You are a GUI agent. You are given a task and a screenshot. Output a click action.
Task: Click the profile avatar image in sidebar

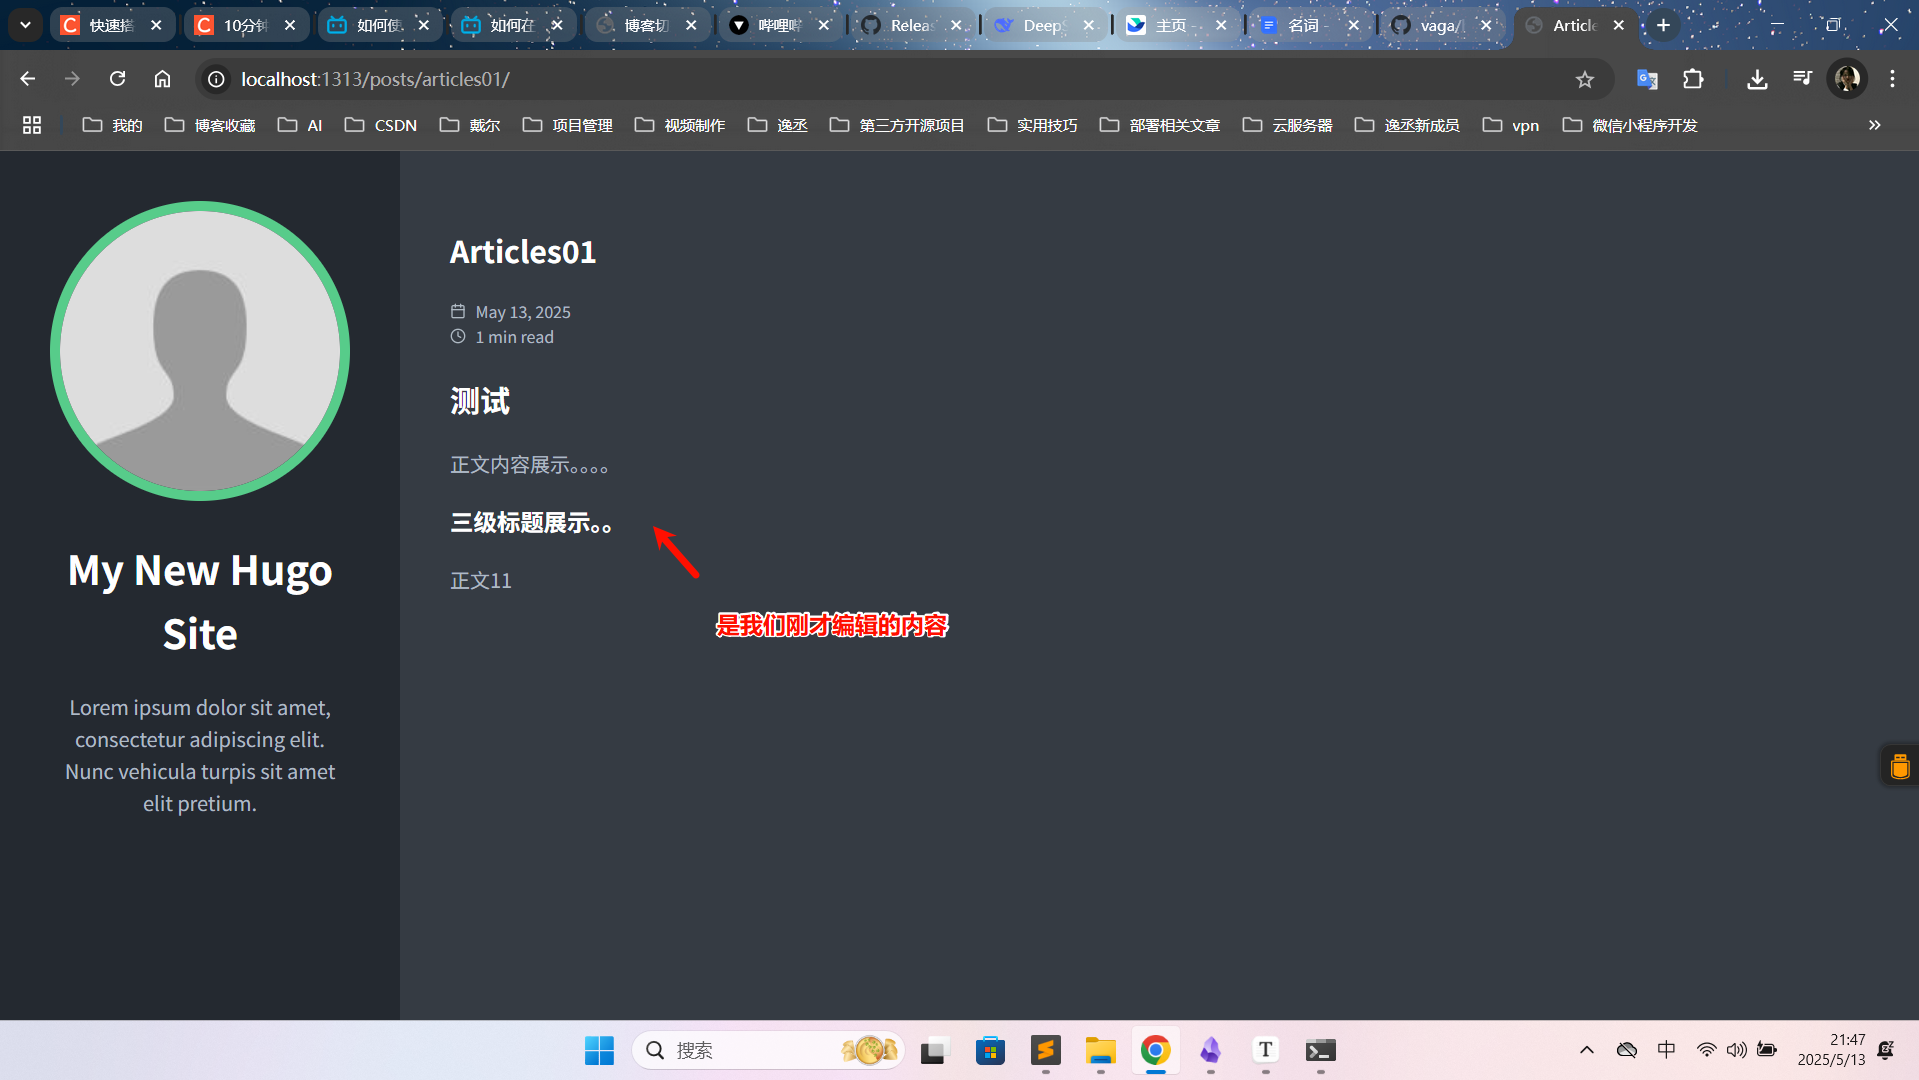(200, 351)
